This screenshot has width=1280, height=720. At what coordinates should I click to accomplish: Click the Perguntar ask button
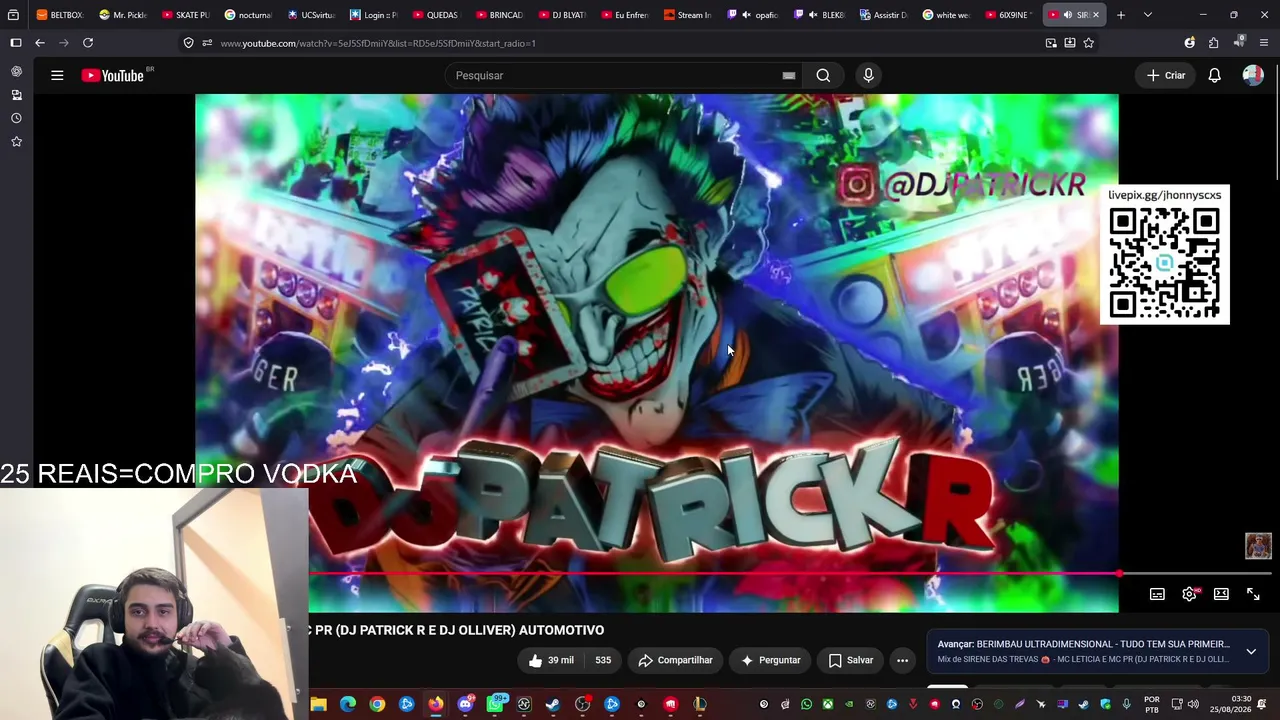tap(770, 660)
